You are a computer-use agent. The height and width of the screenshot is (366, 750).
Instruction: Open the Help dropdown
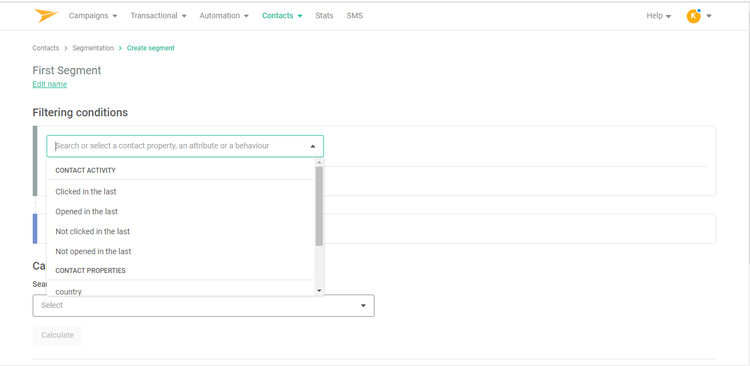[659, 16]
